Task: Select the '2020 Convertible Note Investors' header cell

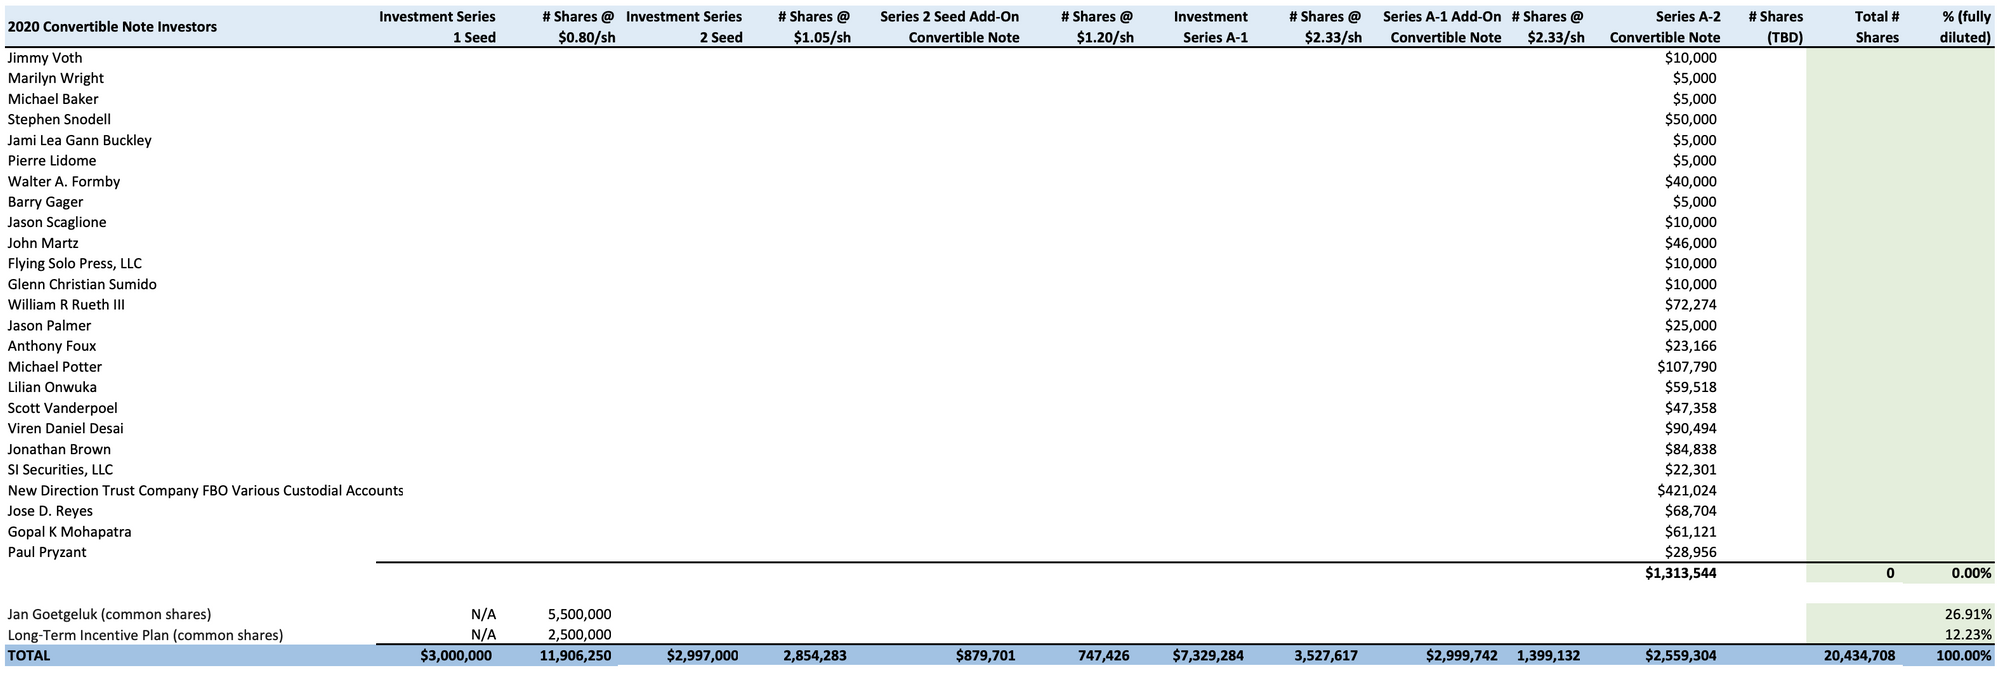Action: (112, 27)
